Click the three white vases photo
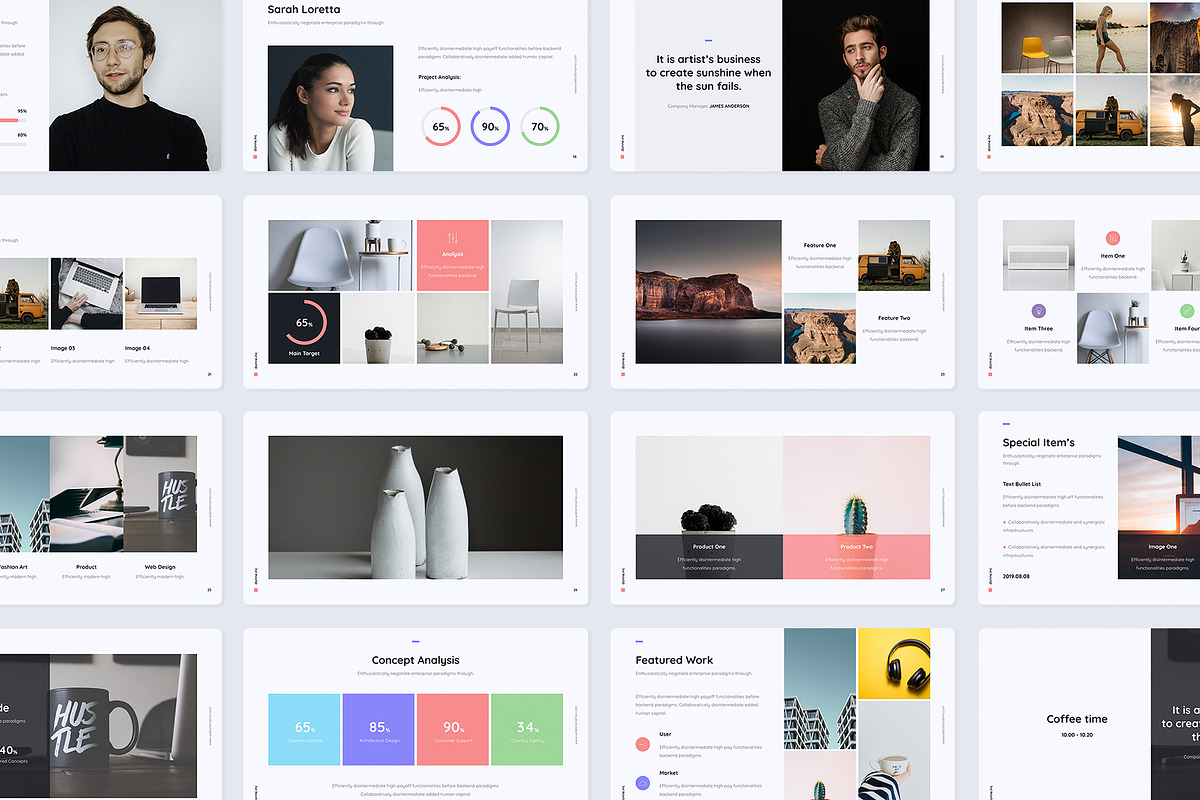The width and height of the screenshot is (1200, 800). pyautogui.click(x=415, y=507)
